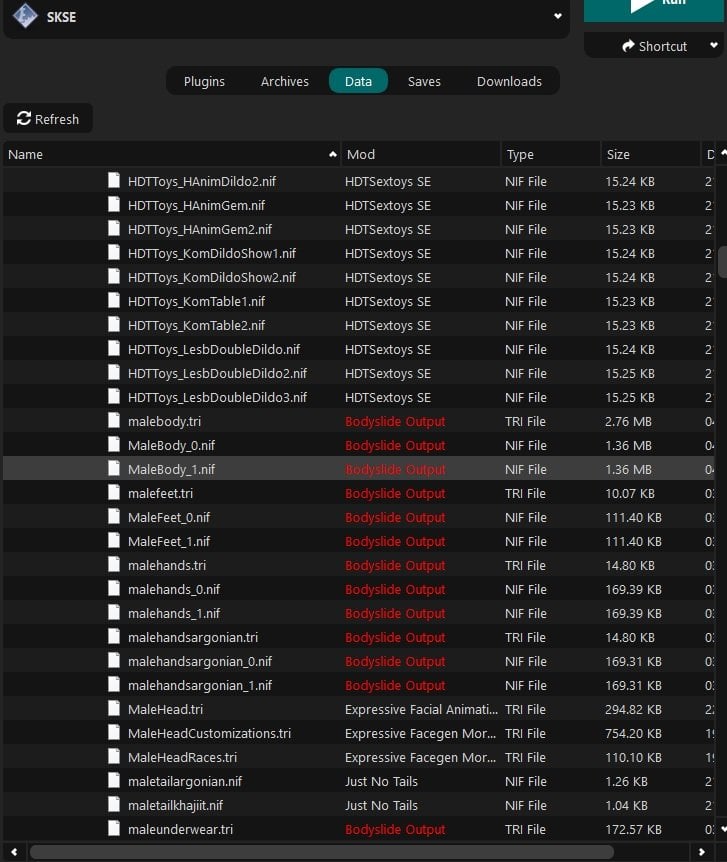
Task: Open the Downloads tab
Action: click(509, 81)
